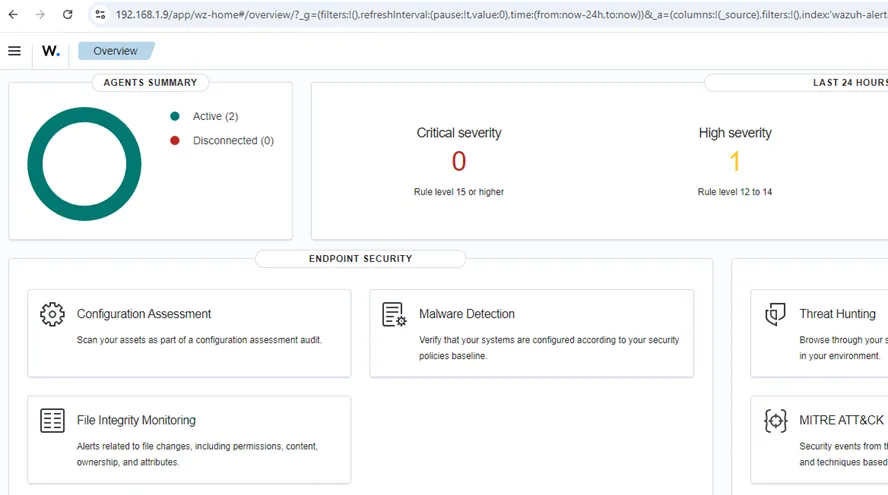
Task: Click the Disconnected (0) legend entry
Action: [x=233, y=140]
